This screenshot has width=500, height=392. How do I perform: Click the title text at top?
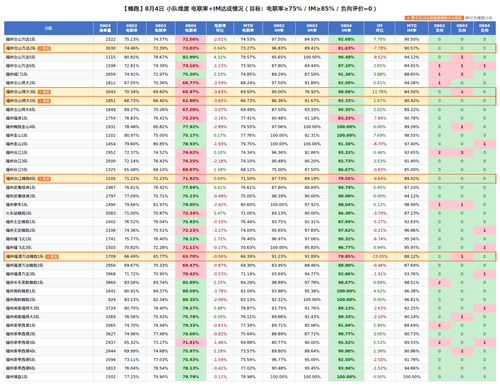(x=250, y=9)
